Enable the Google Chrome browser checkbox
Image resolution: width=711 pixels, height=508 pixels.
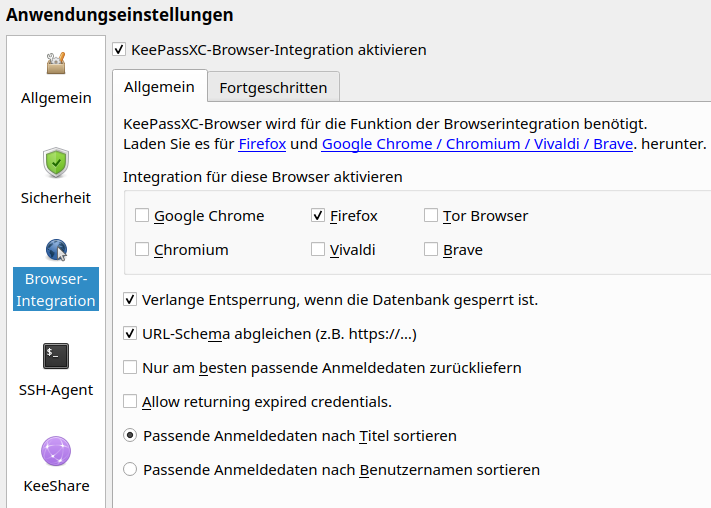pyautogui.click(x=142, y=216)
